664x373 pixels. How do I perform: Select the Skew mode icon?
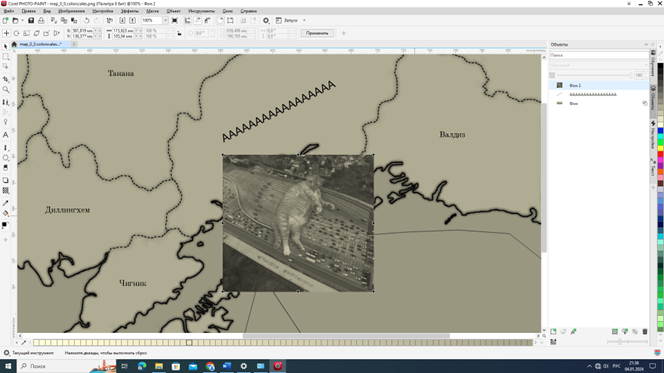coord(37,33)
